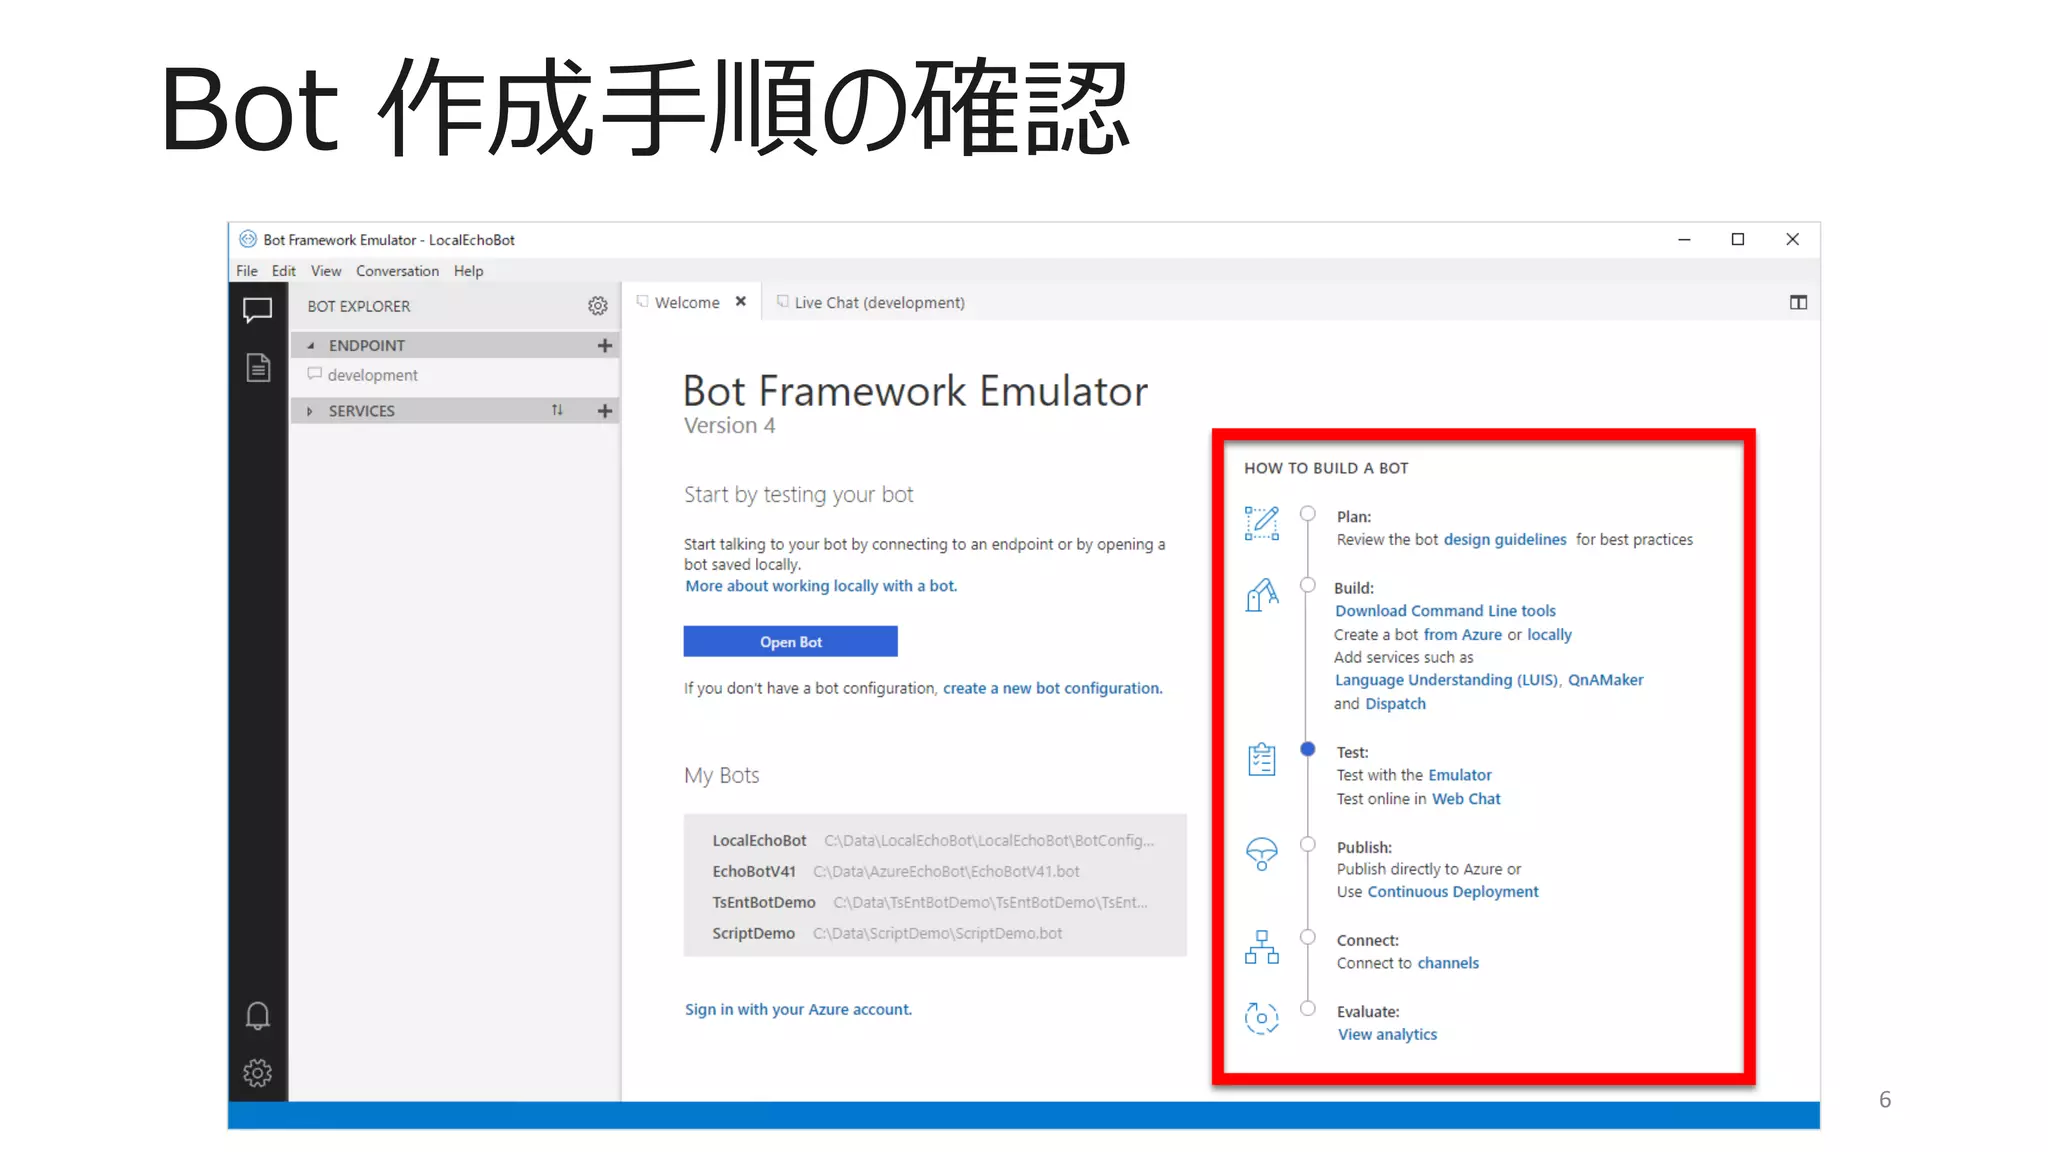
Task: Toggle split editor layout icon
Action: point(1798,302)
